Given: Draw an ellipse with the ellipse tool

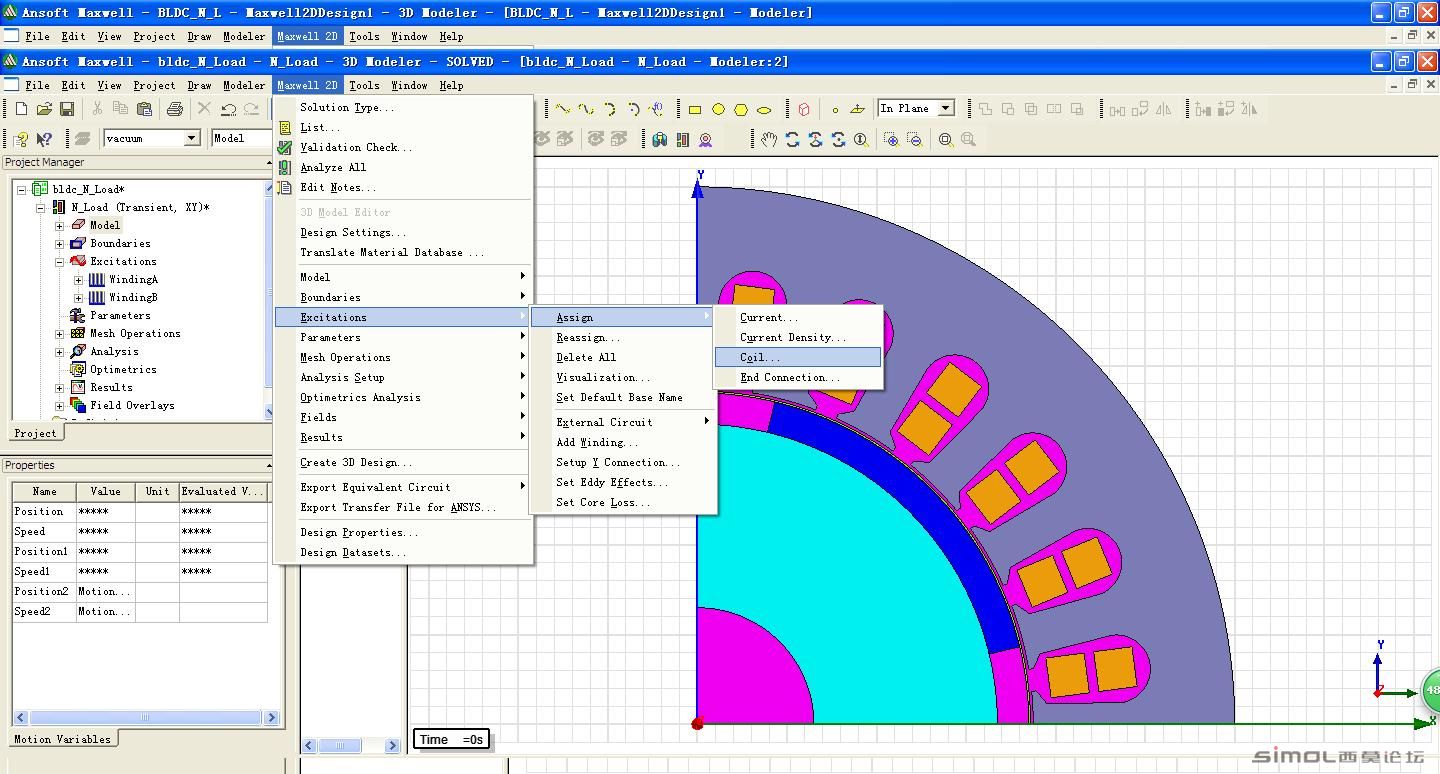Looking at the screenshot, I should click(x=764, y=109).
